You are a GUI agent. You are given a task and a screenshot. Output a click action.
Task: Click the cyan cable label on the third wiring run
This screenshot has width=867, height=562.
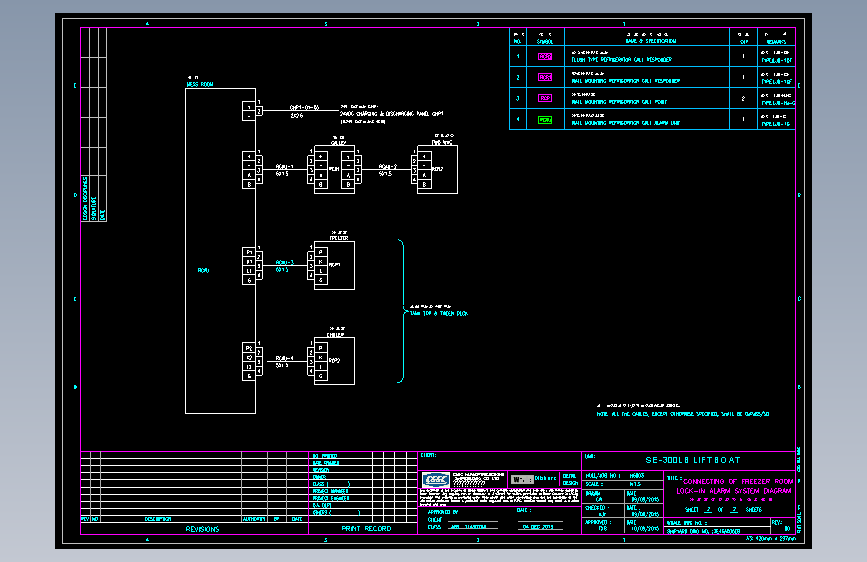click(284, 262)
